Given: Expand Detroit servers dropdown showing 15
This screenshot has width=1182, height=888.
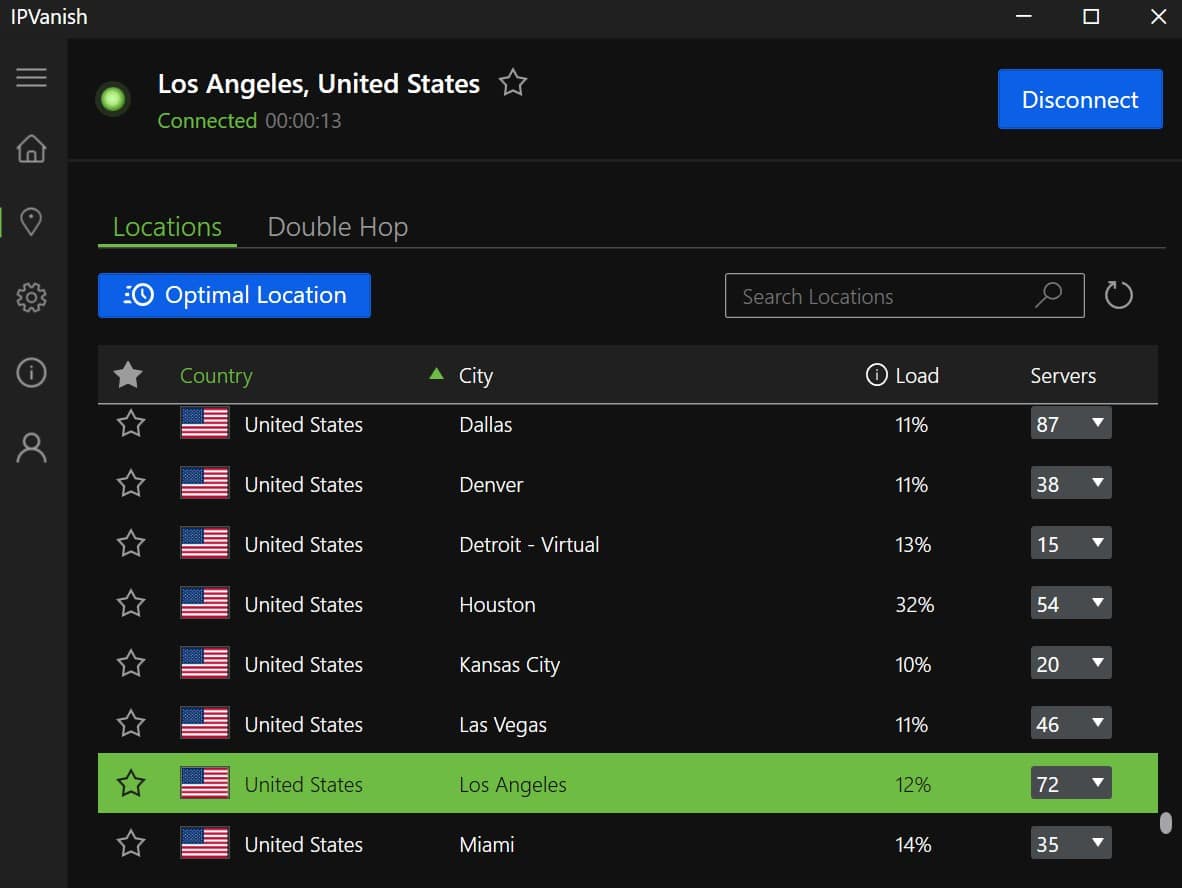Looking at the screenshot, I should (1070, 544).
